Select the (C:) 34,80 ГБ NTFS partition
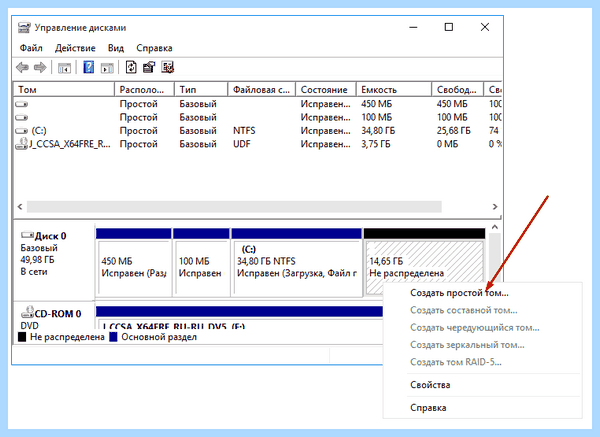The width and height of the screenshot is (600, 437). tap(297, 263)
